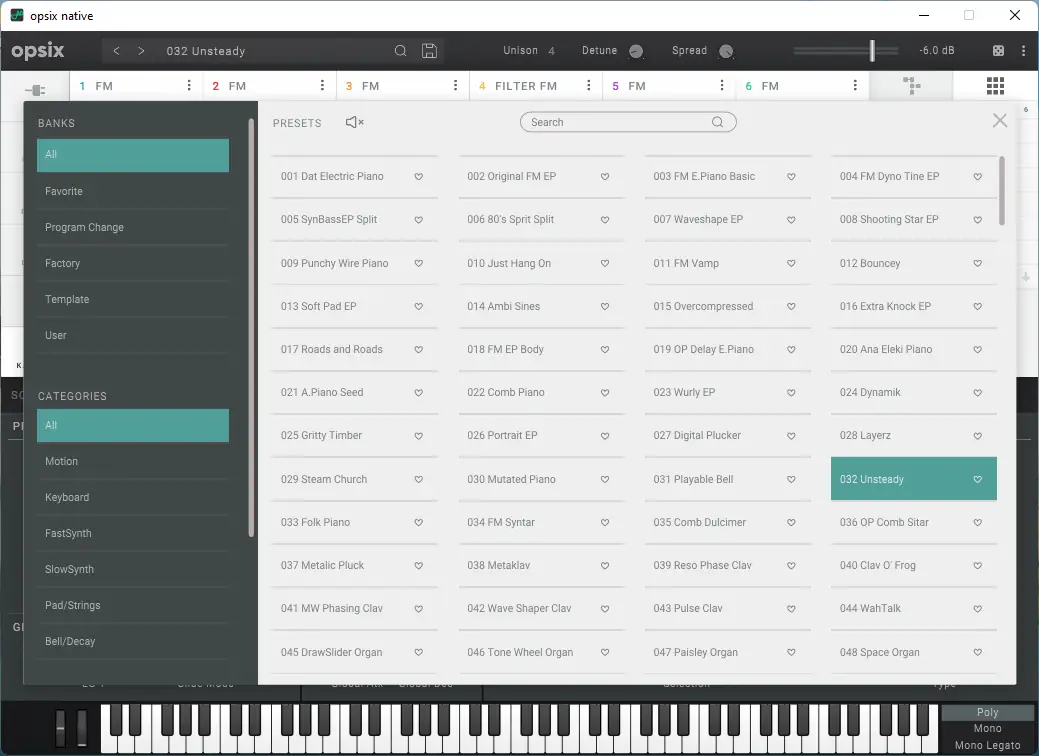Click the preset list scrollbar
Viewport: 1039px width, 756px height.
[1002, 191]
